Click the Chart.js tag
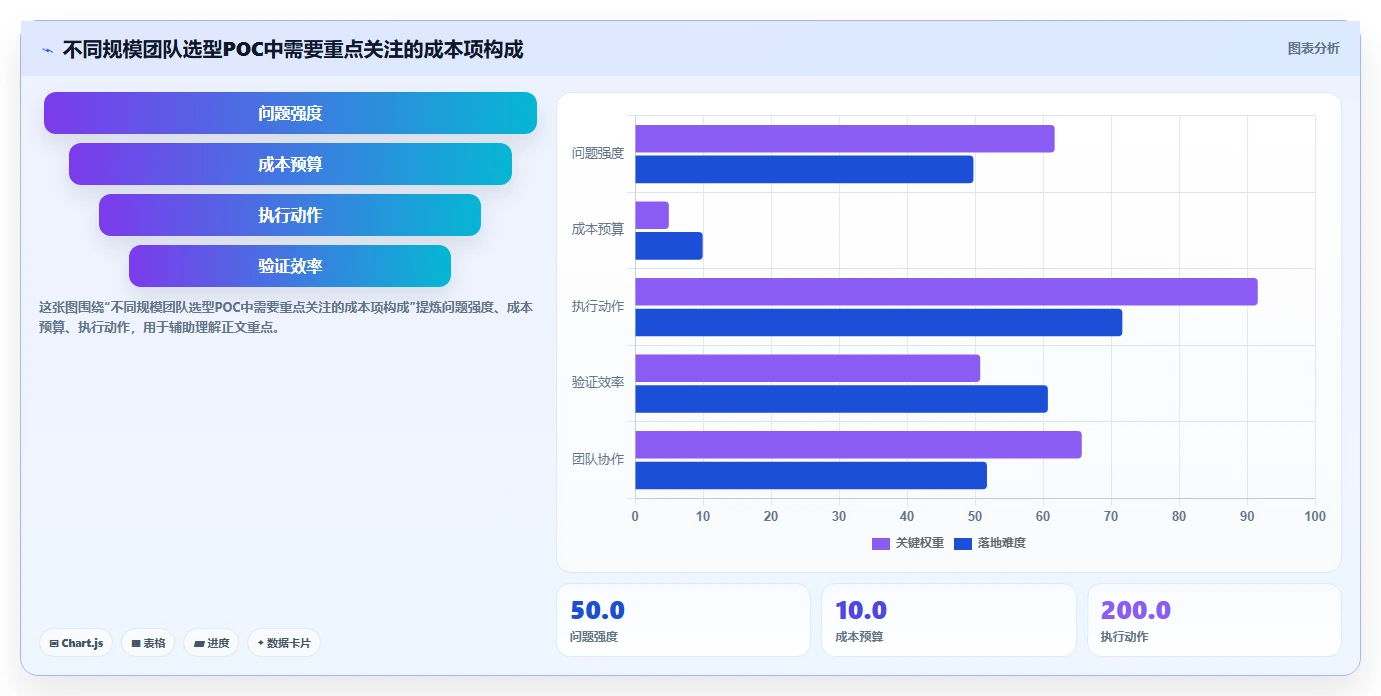Image resolution: width=1381 pixels, height=696 pixels. (76, 643)
